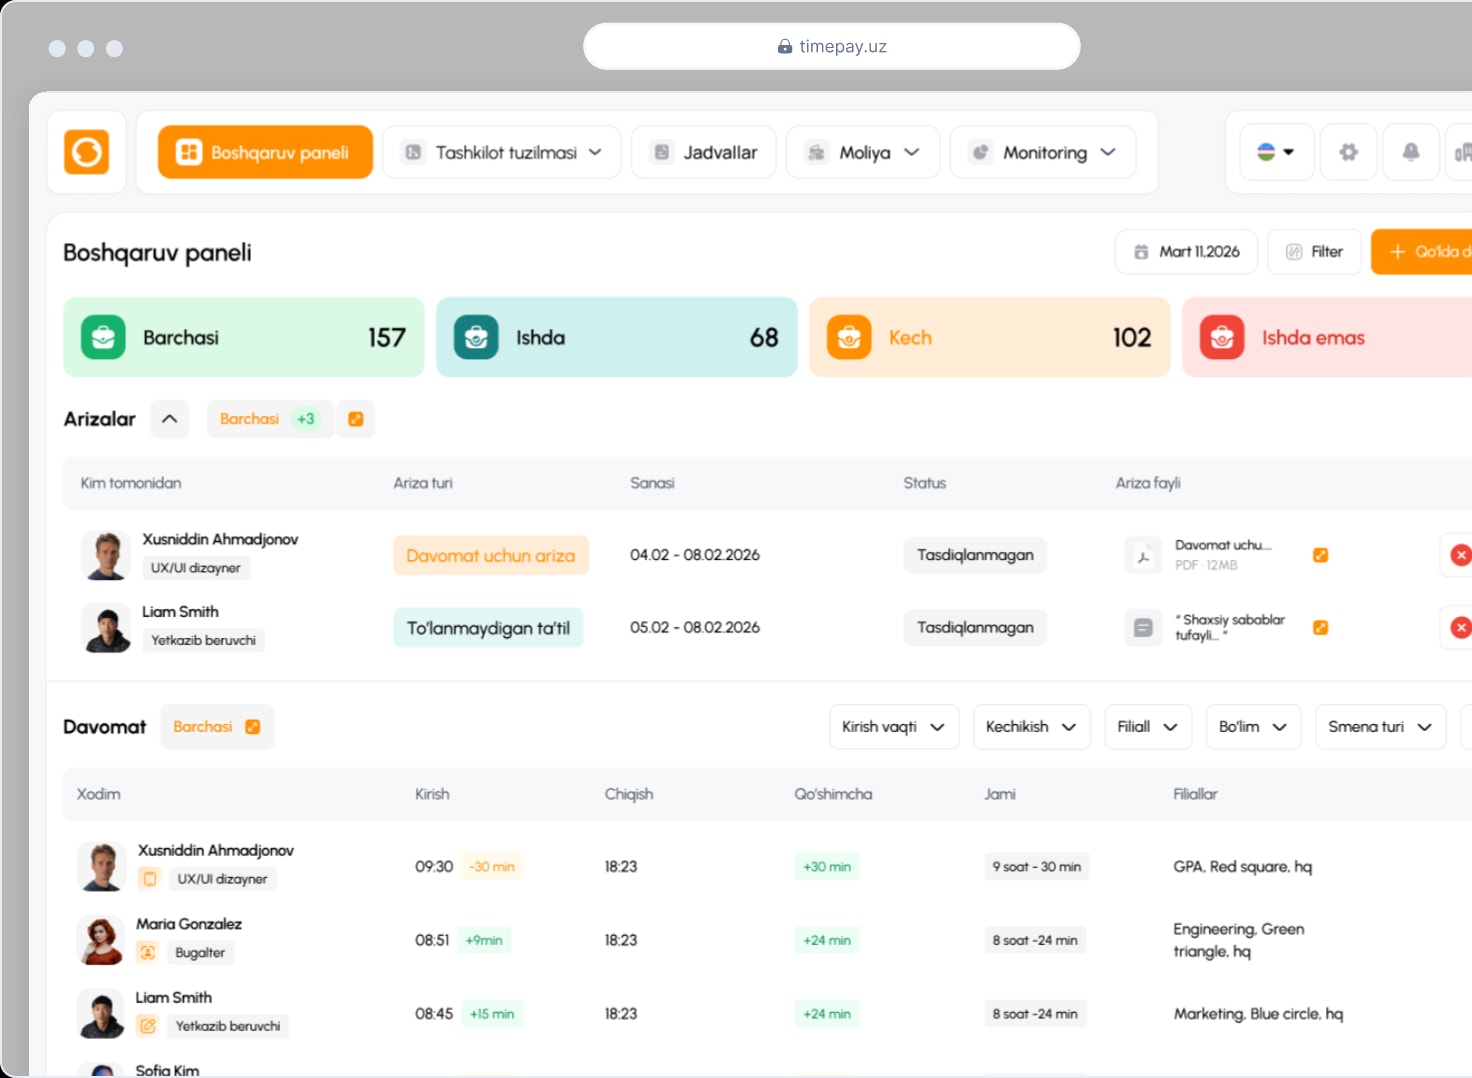Expand the Tashkilot tuzilmasi menu
Screen dimensions: 1472x1078
tap(502, 152)
